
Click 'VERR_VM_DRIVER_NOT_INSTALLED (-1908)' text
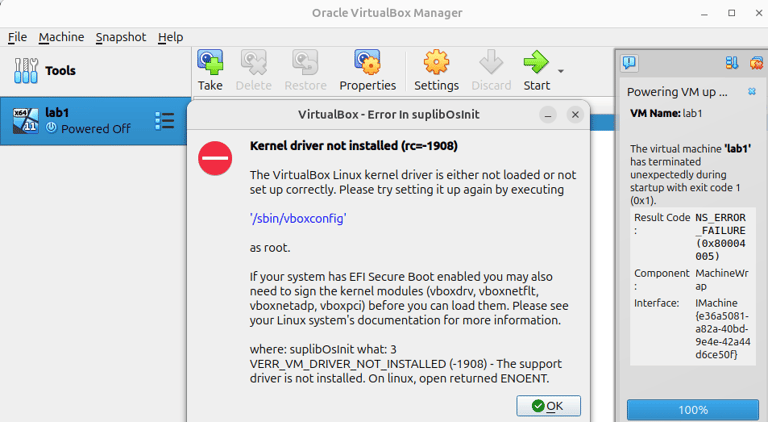coord(368,364)
